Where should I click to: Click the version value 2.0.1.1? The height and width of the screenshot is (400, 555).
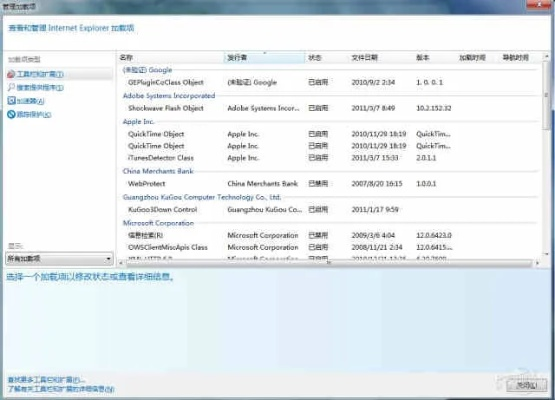pyautogui.click(x=426, y=158)
